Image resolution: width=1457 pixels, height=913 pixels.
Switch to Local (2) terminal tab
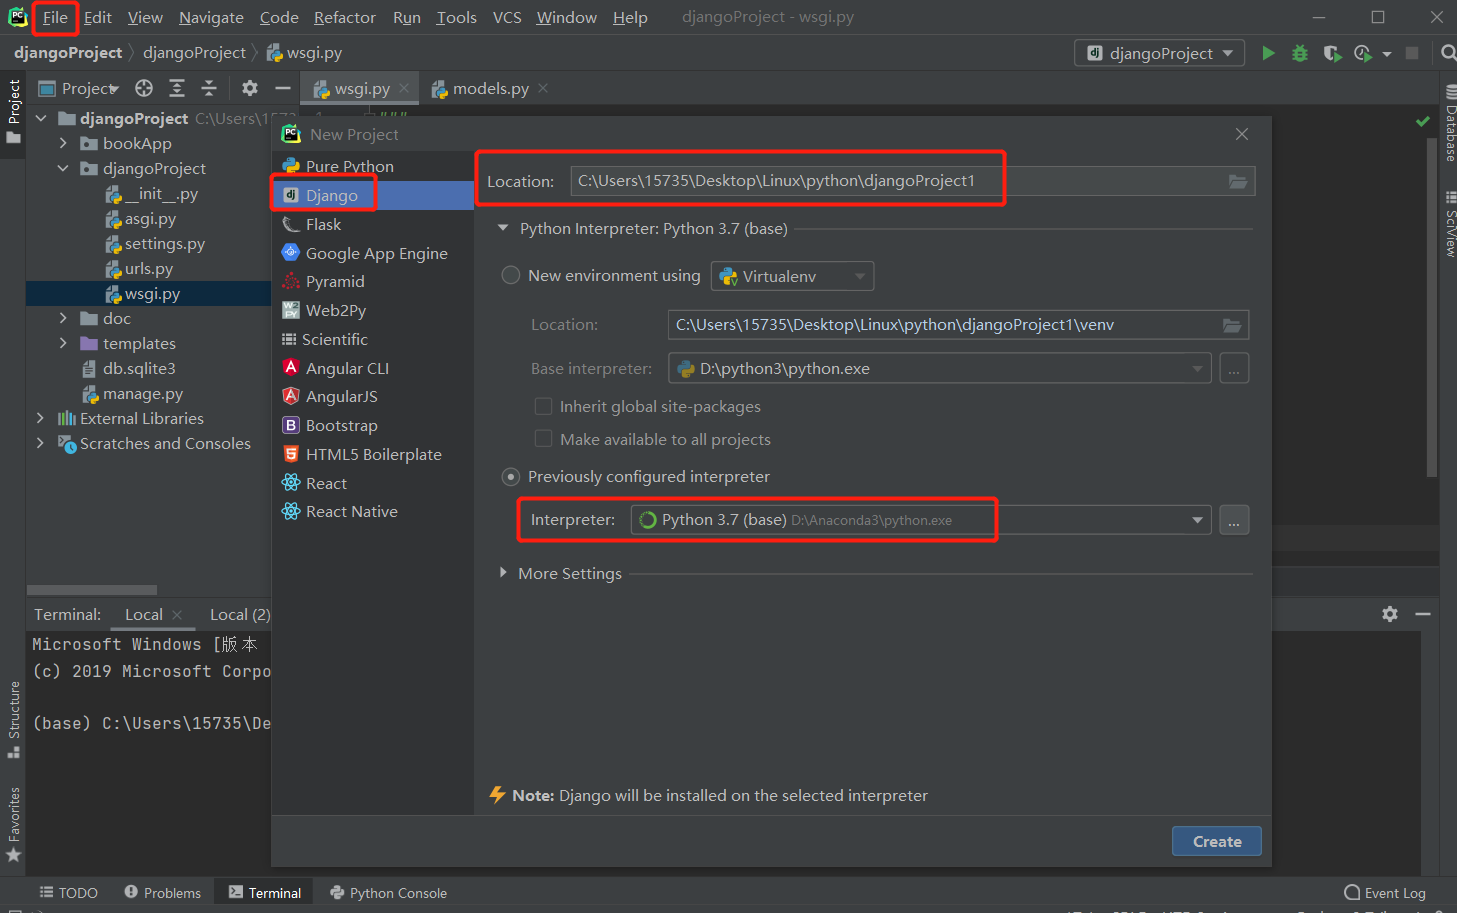[239, 614]
